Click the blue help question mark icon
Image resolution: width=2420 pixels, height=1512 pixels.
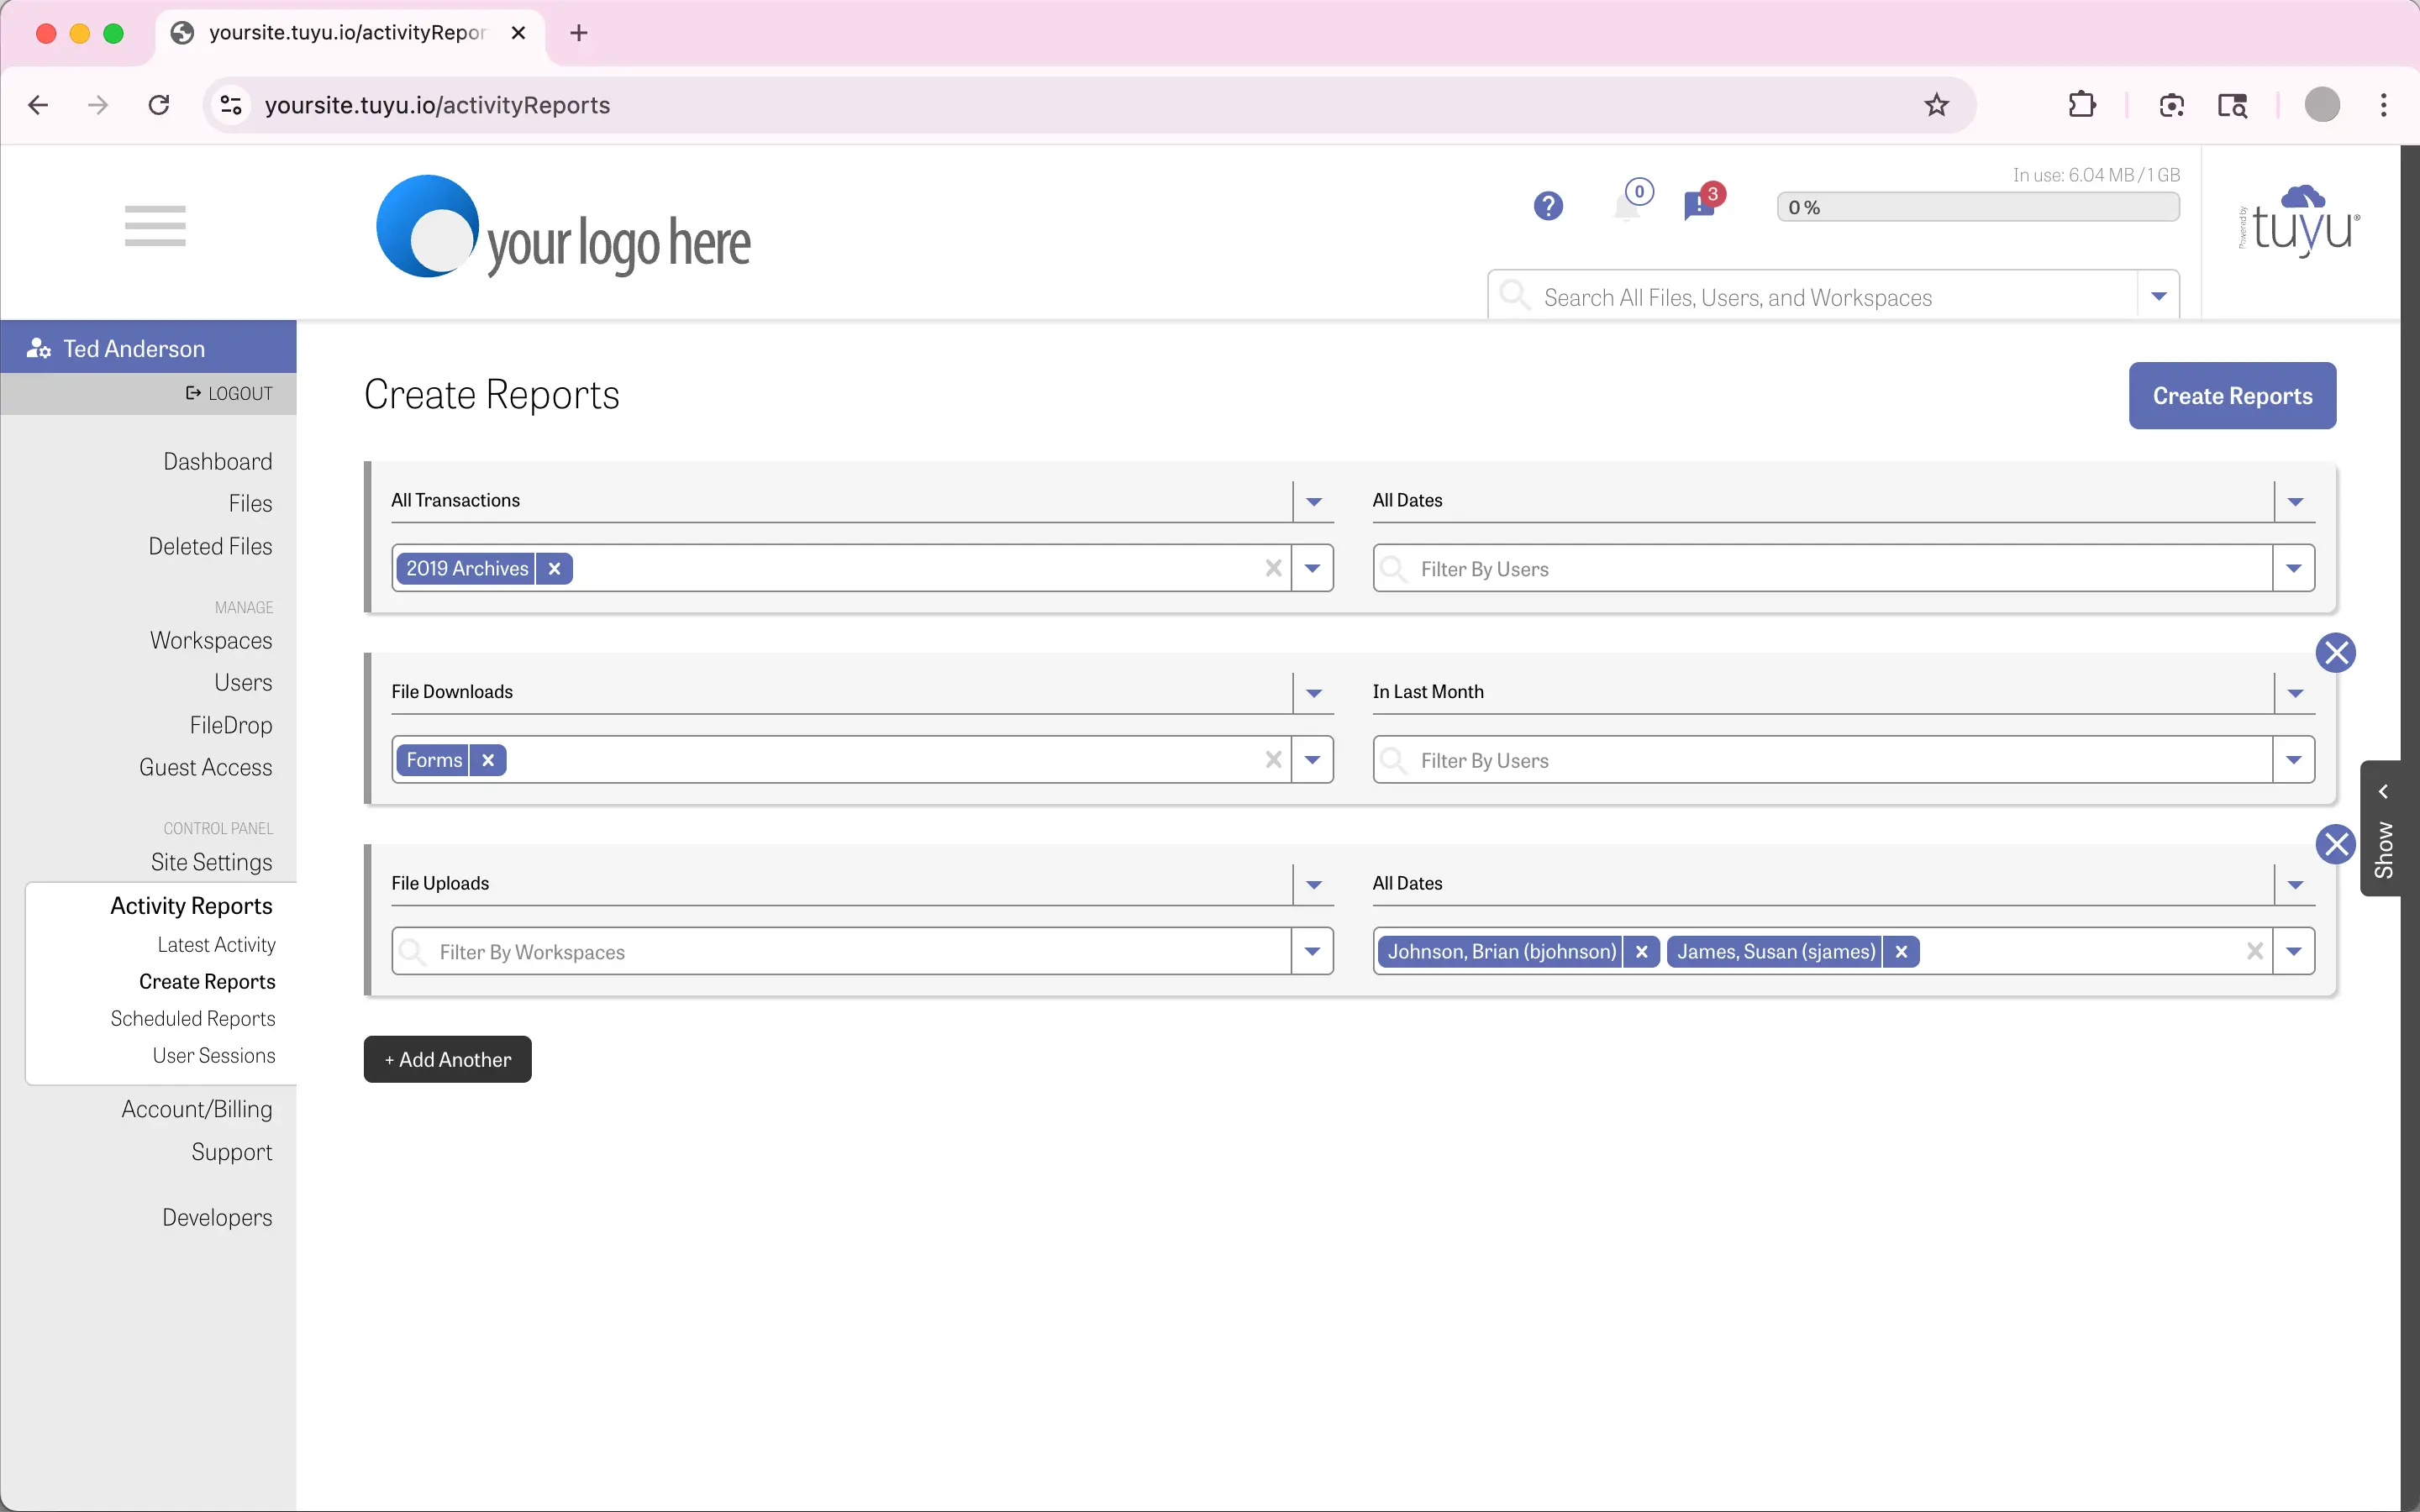(x=1547, y=207)
